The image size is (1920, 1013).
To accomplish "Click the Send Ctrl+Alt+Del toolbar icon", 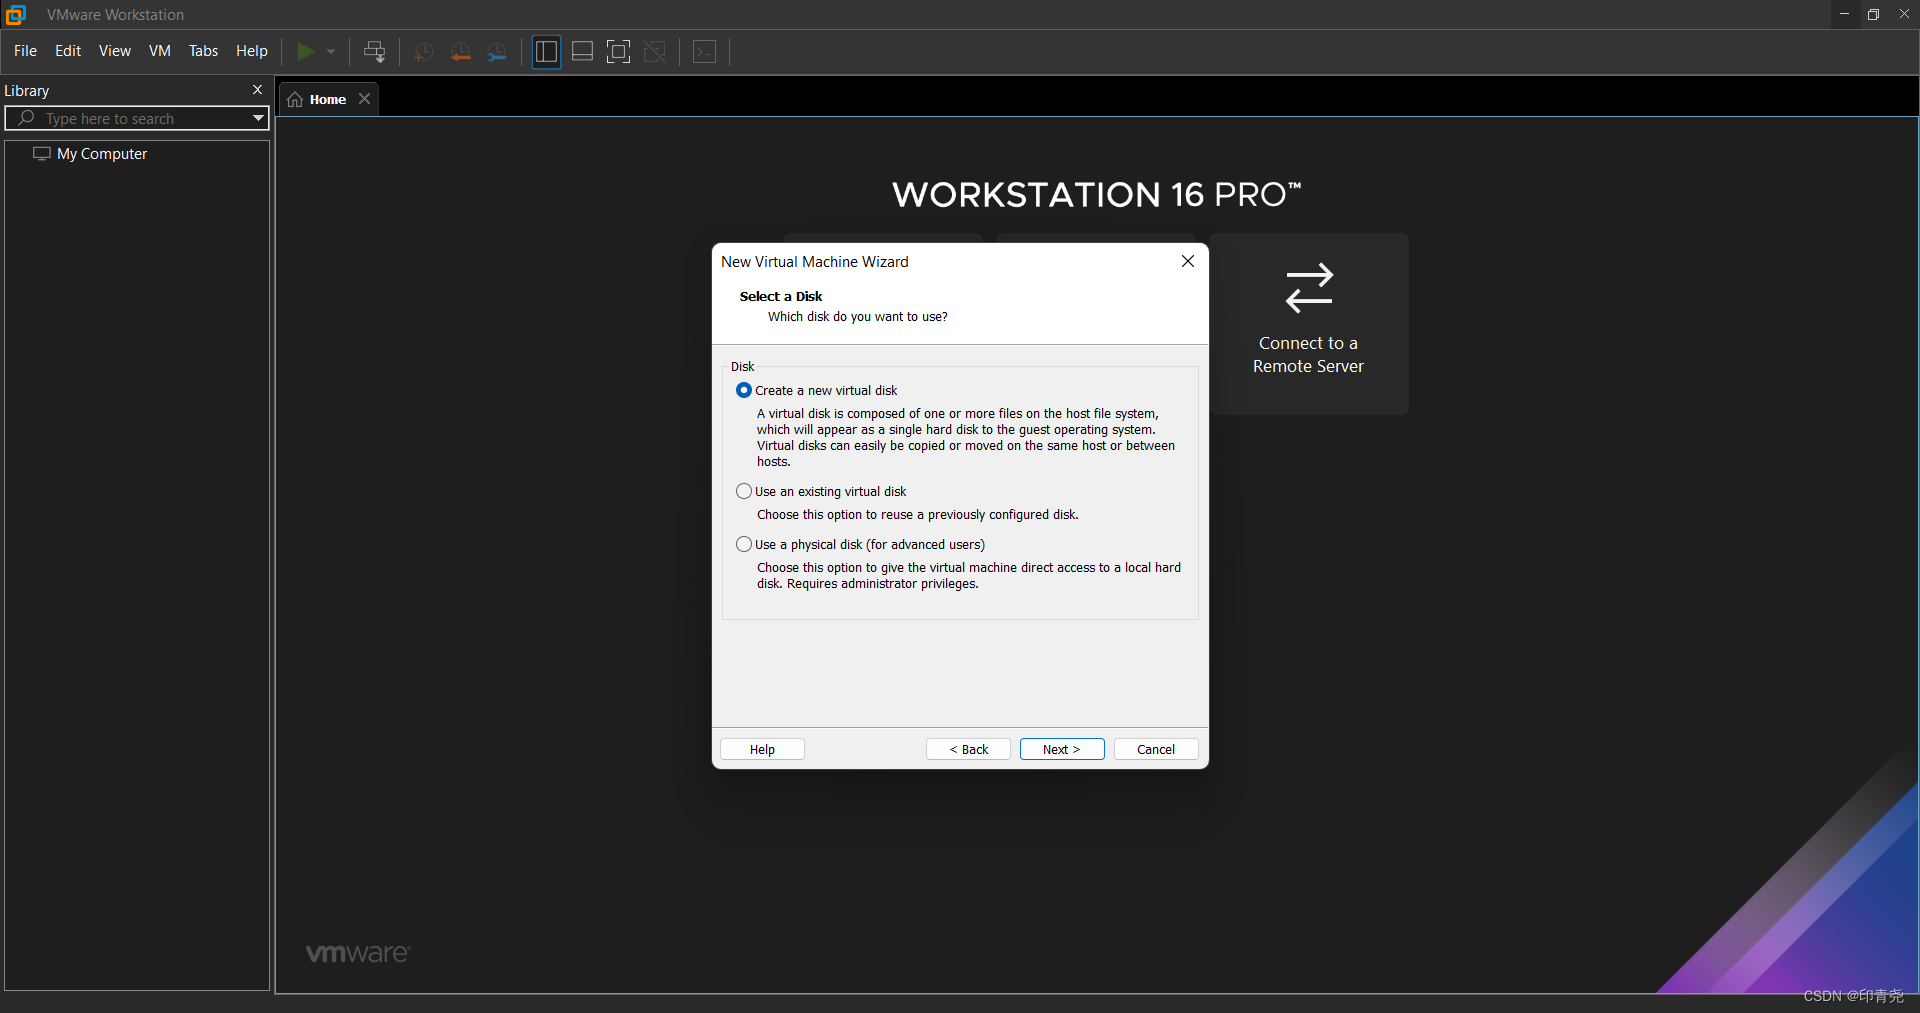I will [x=375, y=51].
